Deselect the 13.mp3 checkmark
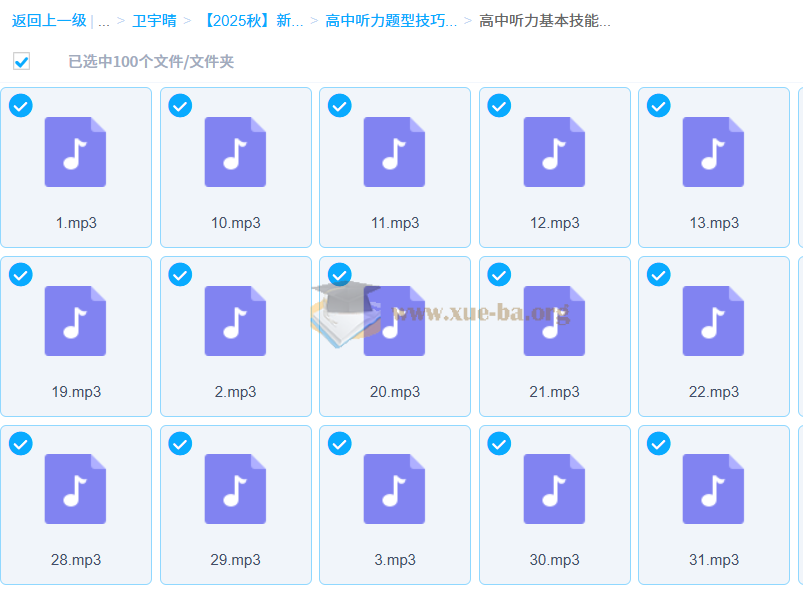The width and height of the screenshot is (803, 590). point(658,106)
